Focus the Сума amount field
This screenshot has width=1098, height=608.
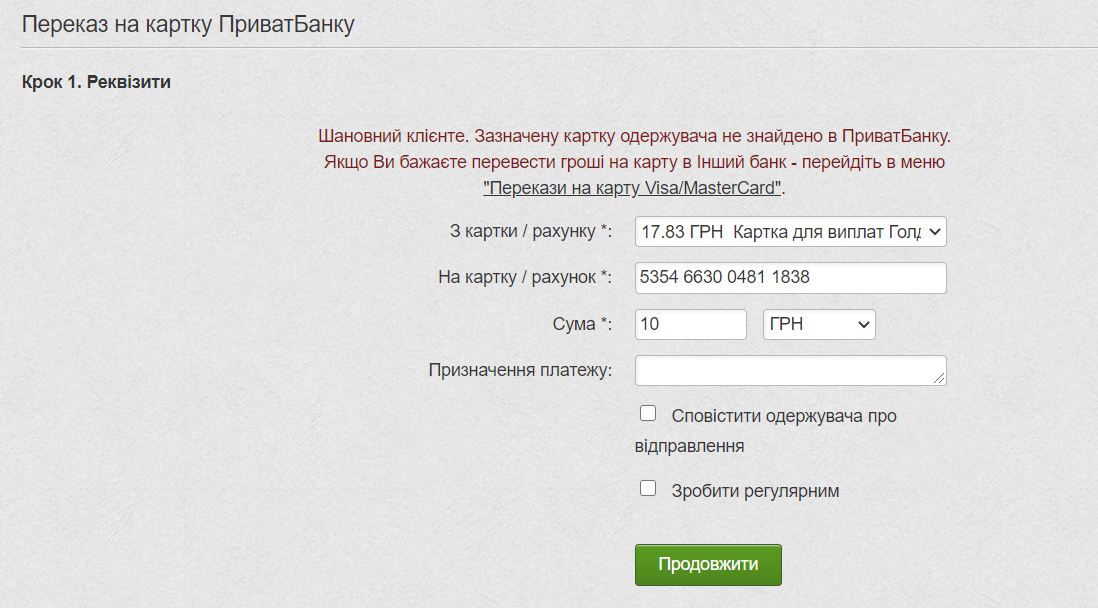click(x=690, y=324)
